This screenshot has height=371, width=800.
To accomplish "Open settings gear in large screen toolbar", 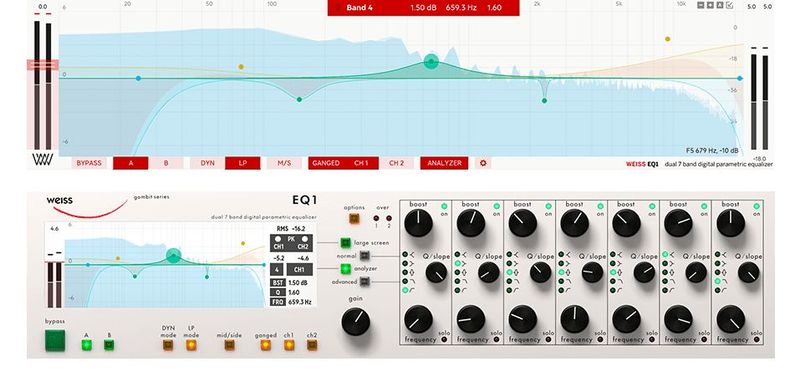I will click(483, 163).
